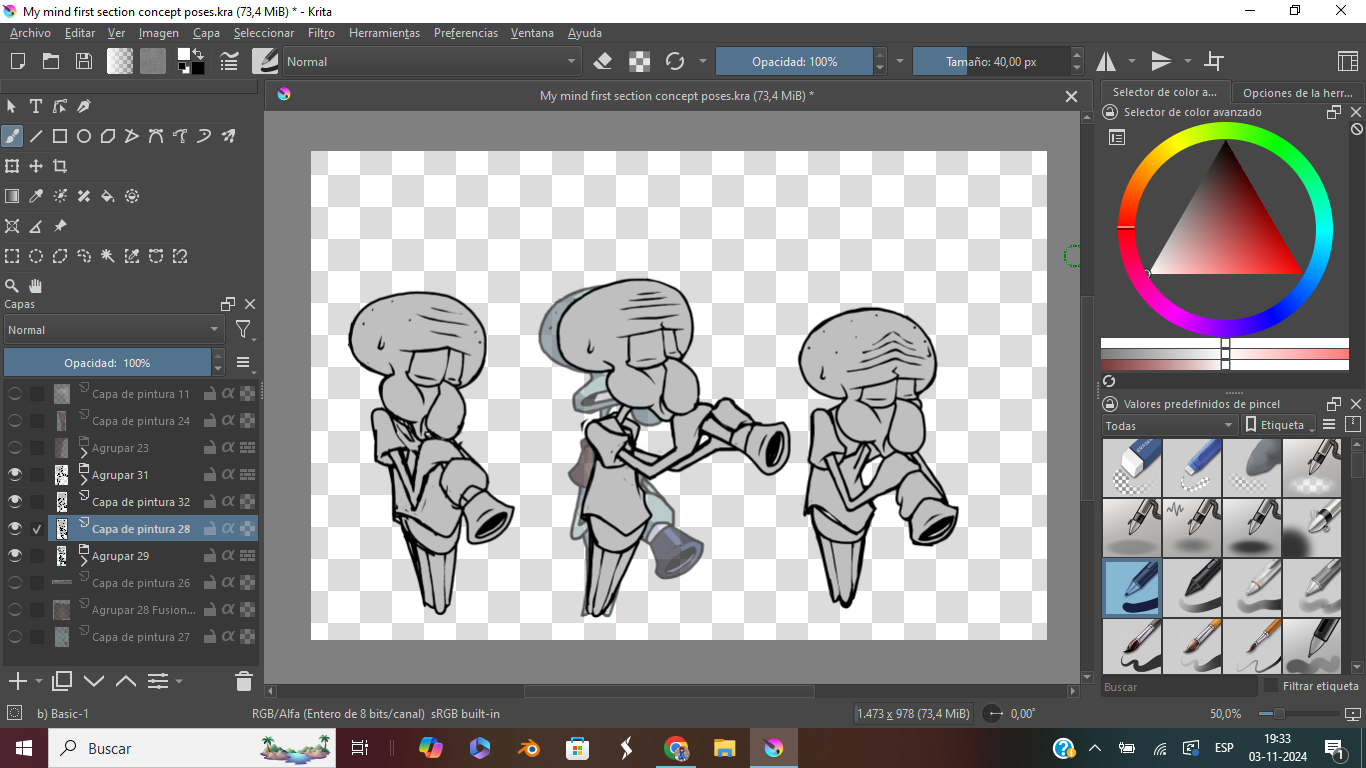Select the Contiguous Selection magic wand tool
The height and width of the screenshot is (768, 1366).
tap(108, 256)
